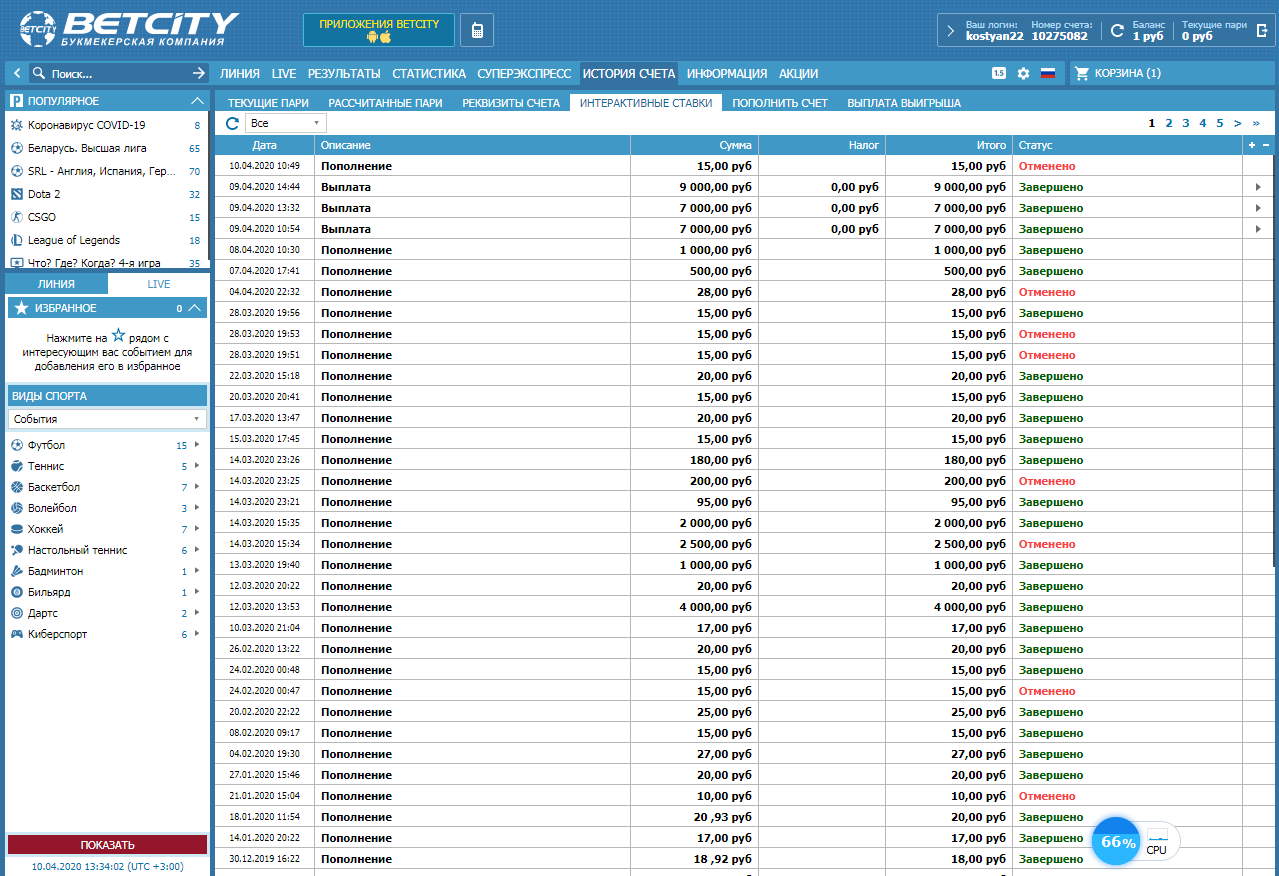The width and height of the screenshot is (1279, 876).
Task: Open settings via the gear icon
Action: point(1023,73)
